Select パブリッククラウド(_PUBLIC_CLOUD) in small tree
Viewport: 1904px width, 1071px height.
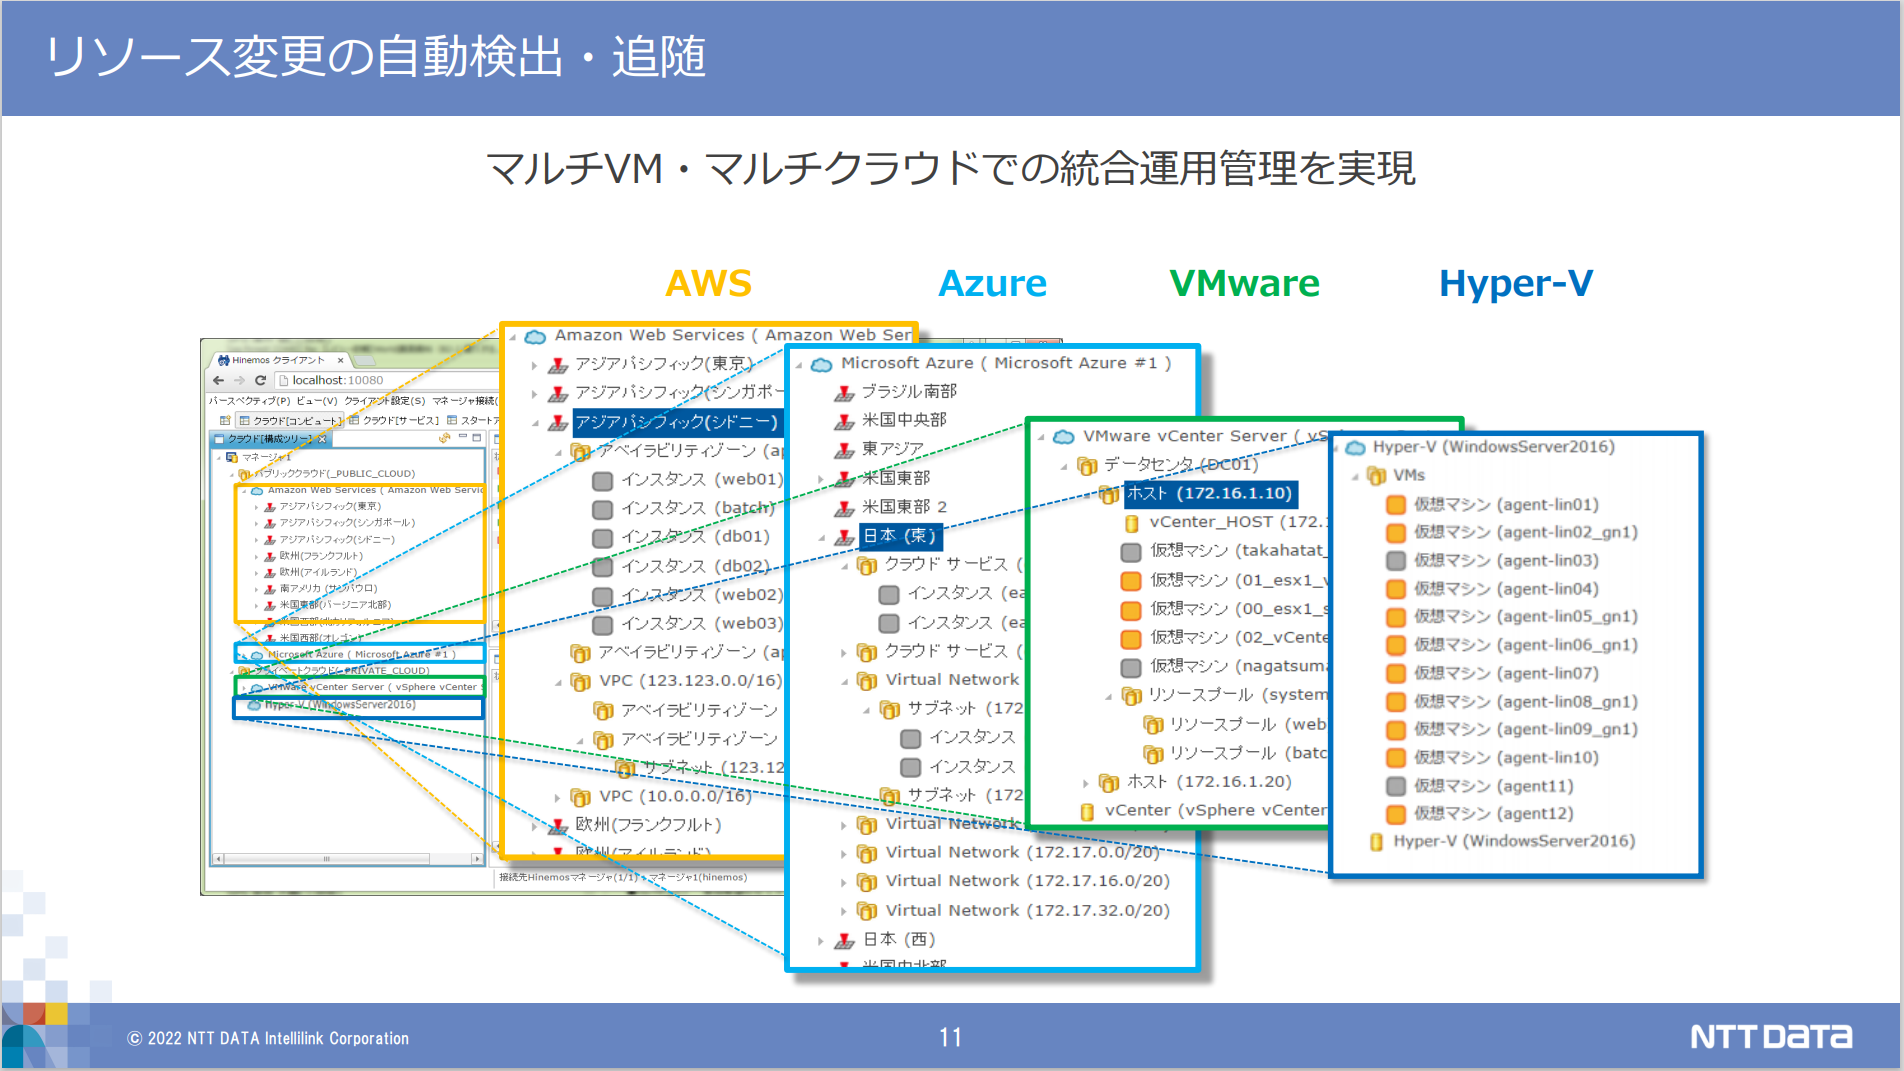[334, 473]
